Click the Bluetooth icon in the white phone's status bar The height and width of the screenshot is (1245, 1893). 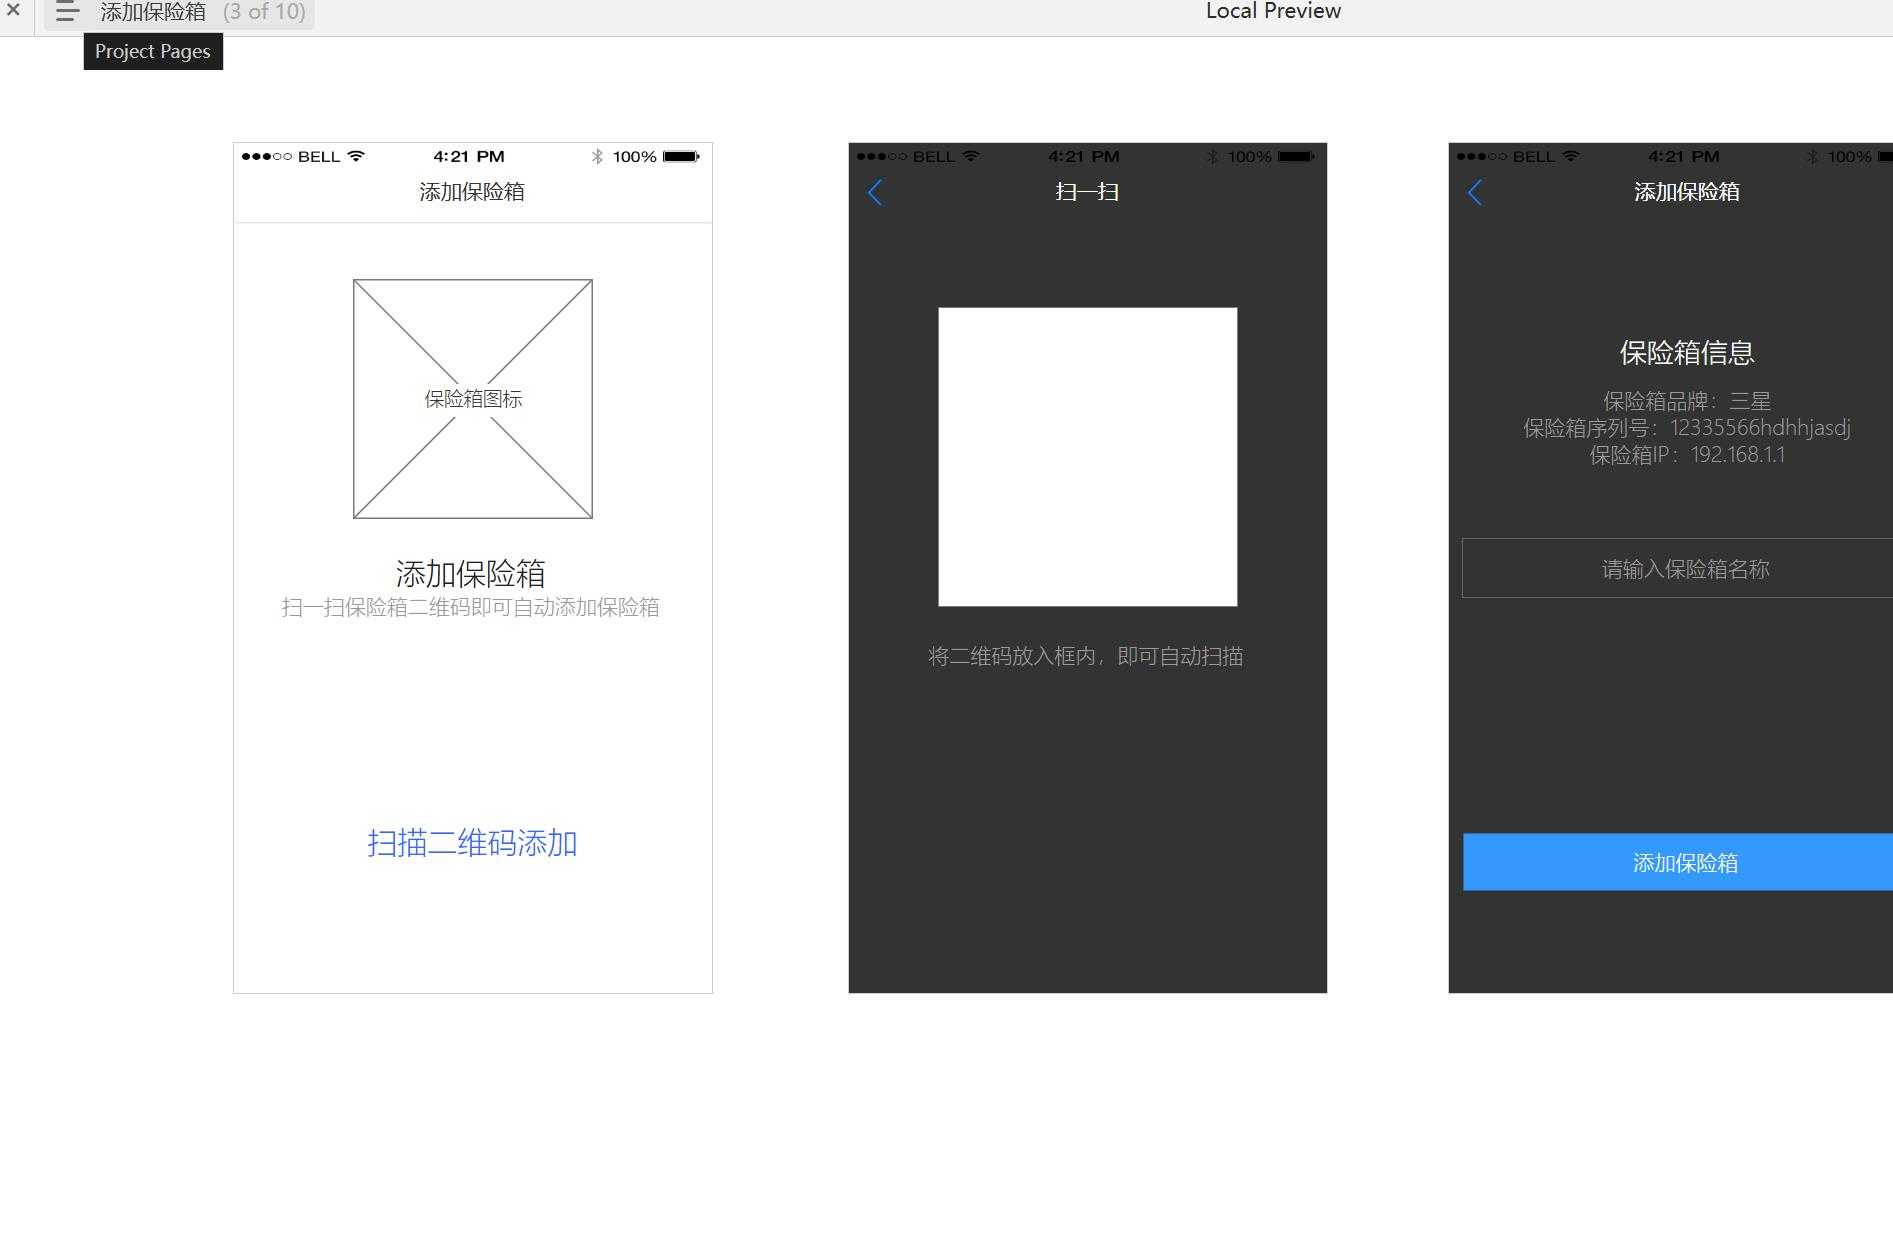(597, 156)
